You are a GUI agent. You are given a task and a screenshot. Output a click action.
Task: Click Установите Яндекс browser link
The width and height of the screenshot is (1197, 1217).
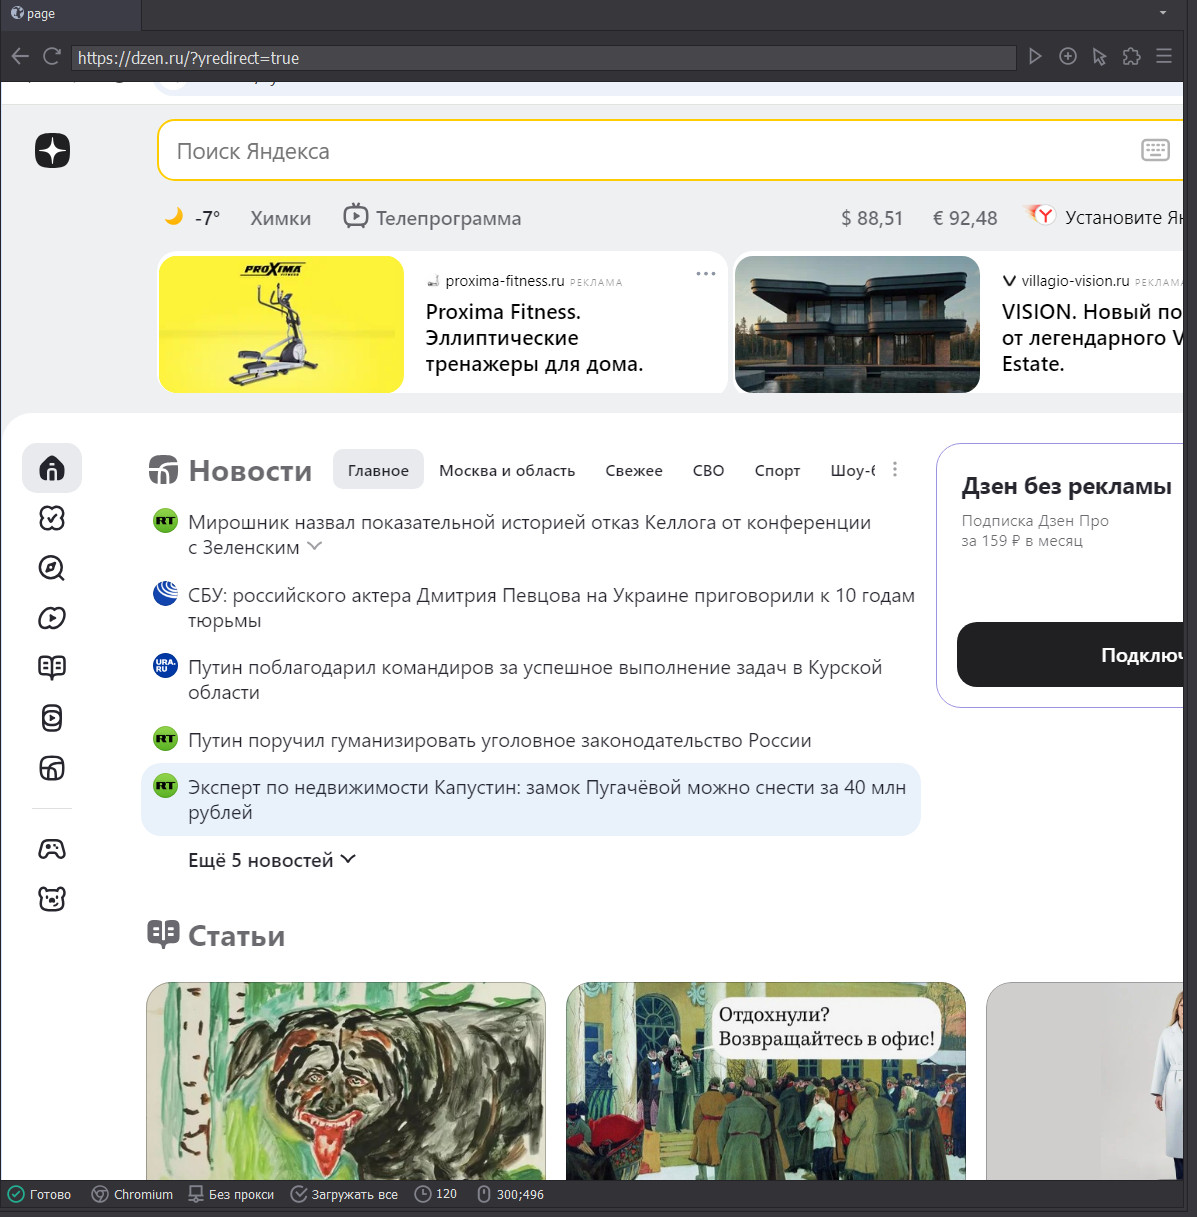[1124, 217]
